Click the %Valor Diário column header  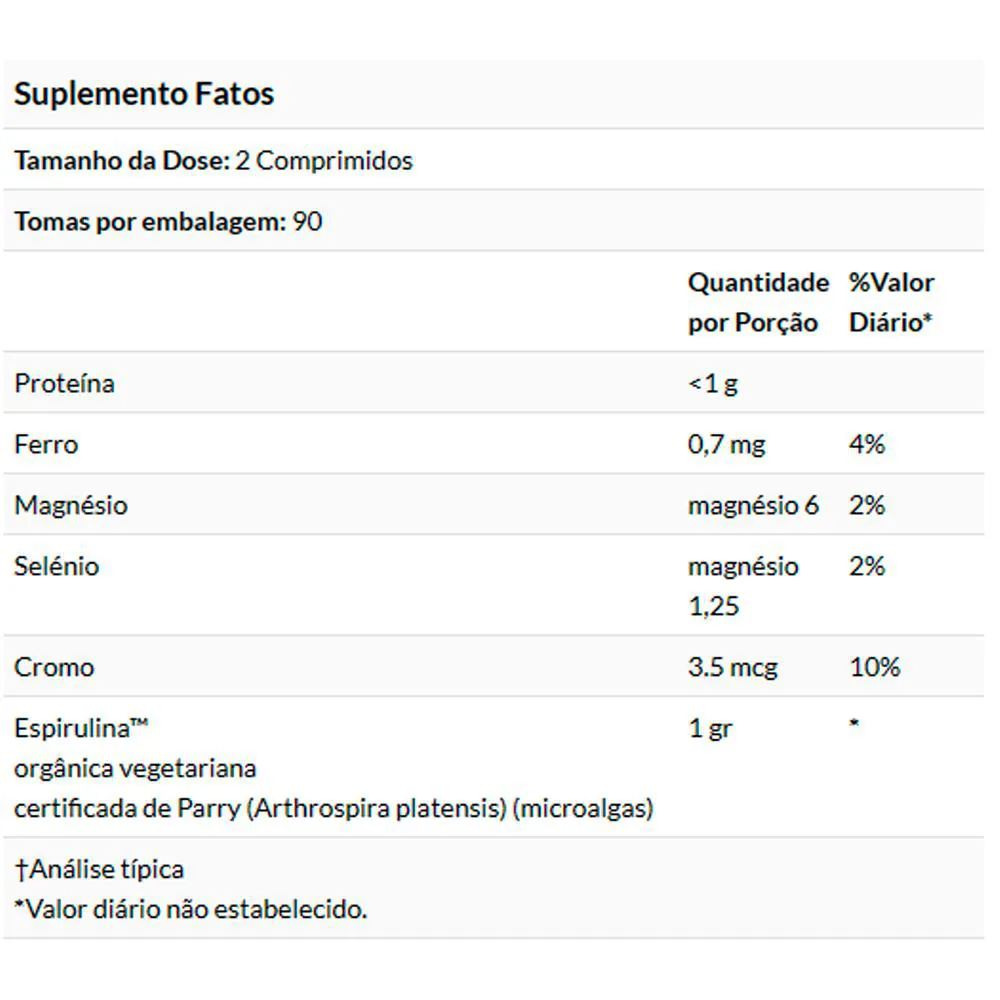[x=891, y=302]
